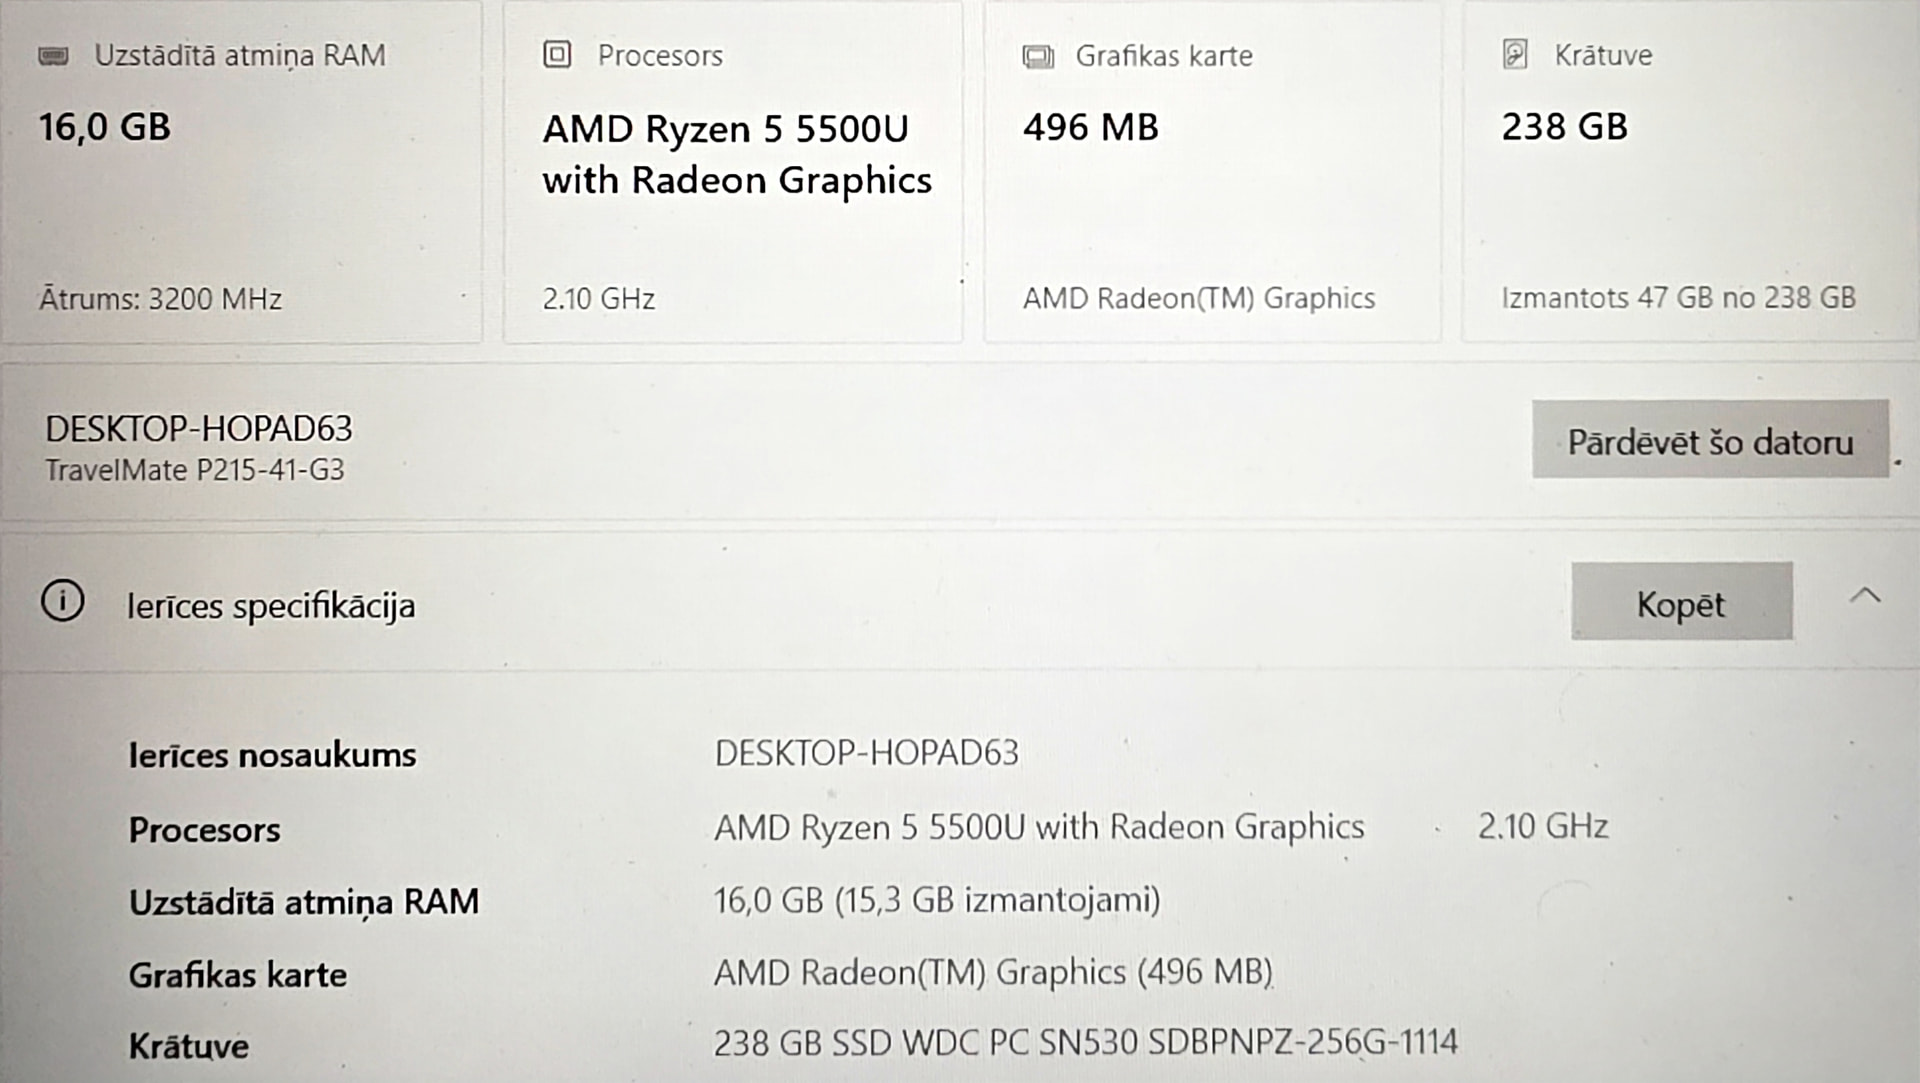Click TravelMate P215-41-G3 model text
Image resolution: width=1920 pixels, height=1083 pixels.
[x=195, y=470]
